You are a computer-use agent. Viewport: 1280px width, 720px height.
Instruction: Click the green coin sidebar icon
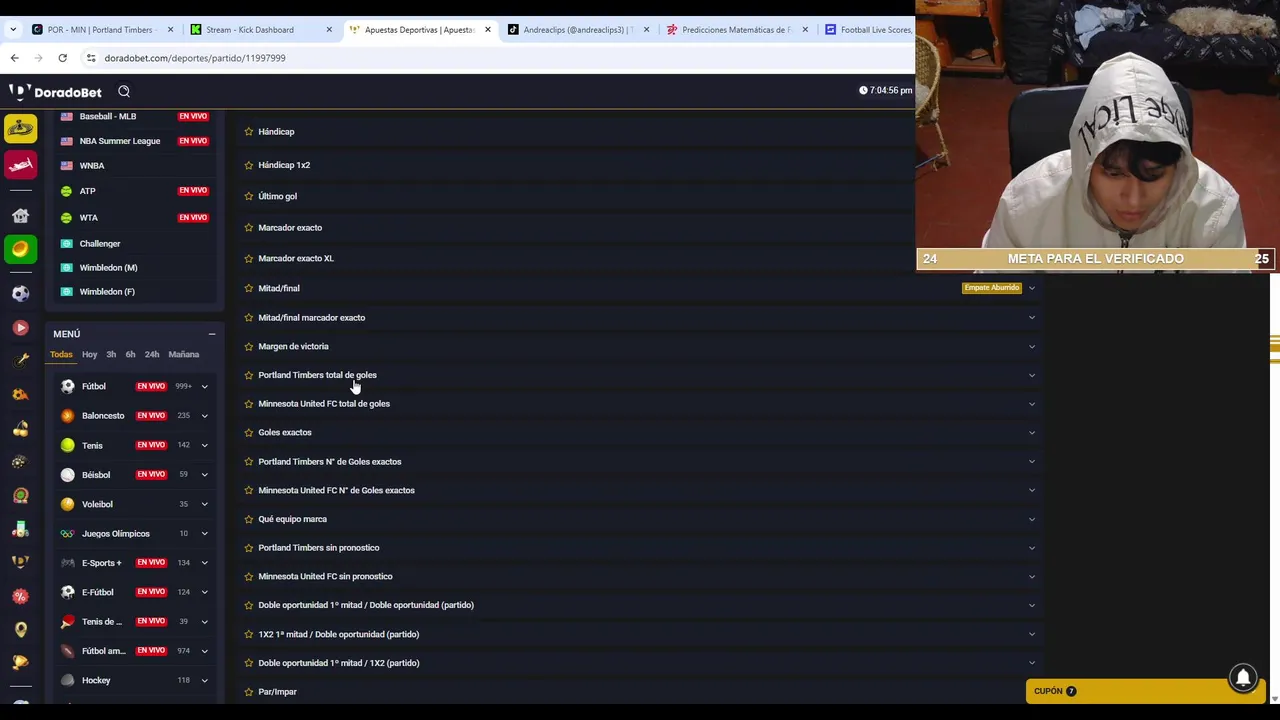pos(20,249)
